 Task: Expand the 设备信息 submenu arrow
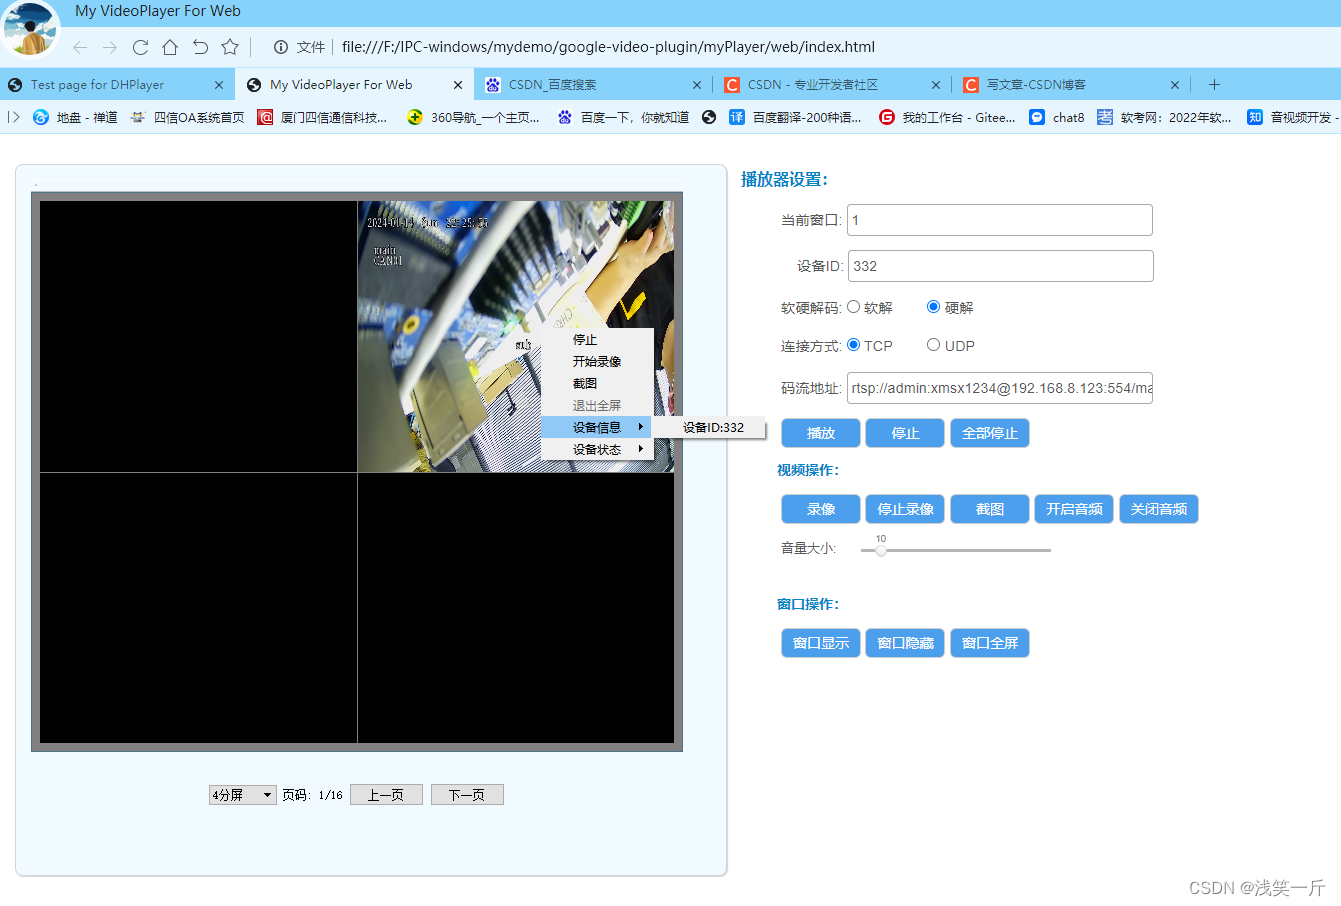click(640, 427)
